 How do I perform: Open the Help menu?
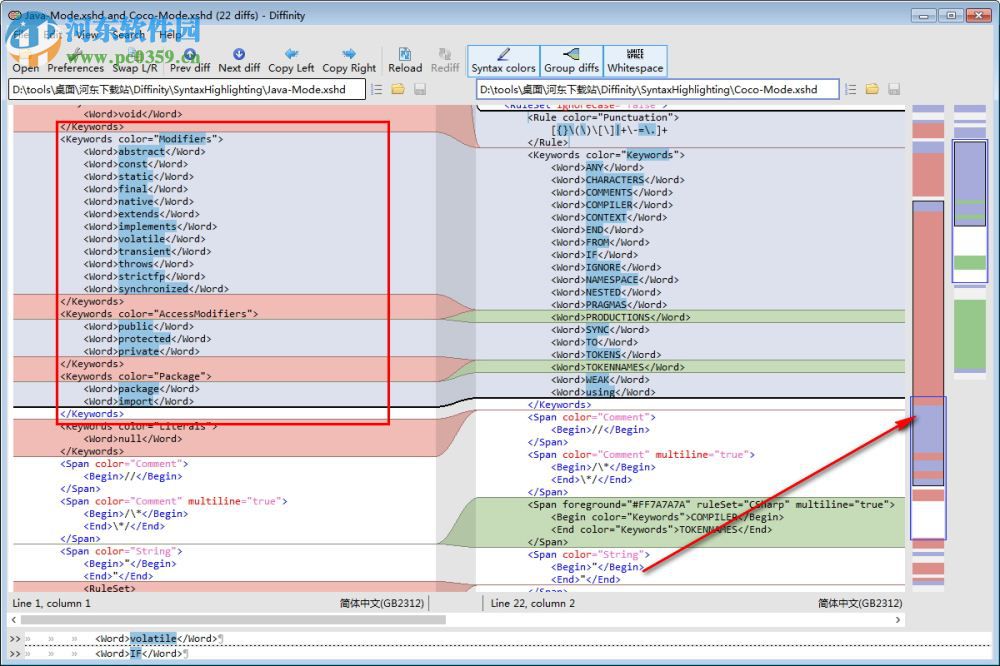169,34
